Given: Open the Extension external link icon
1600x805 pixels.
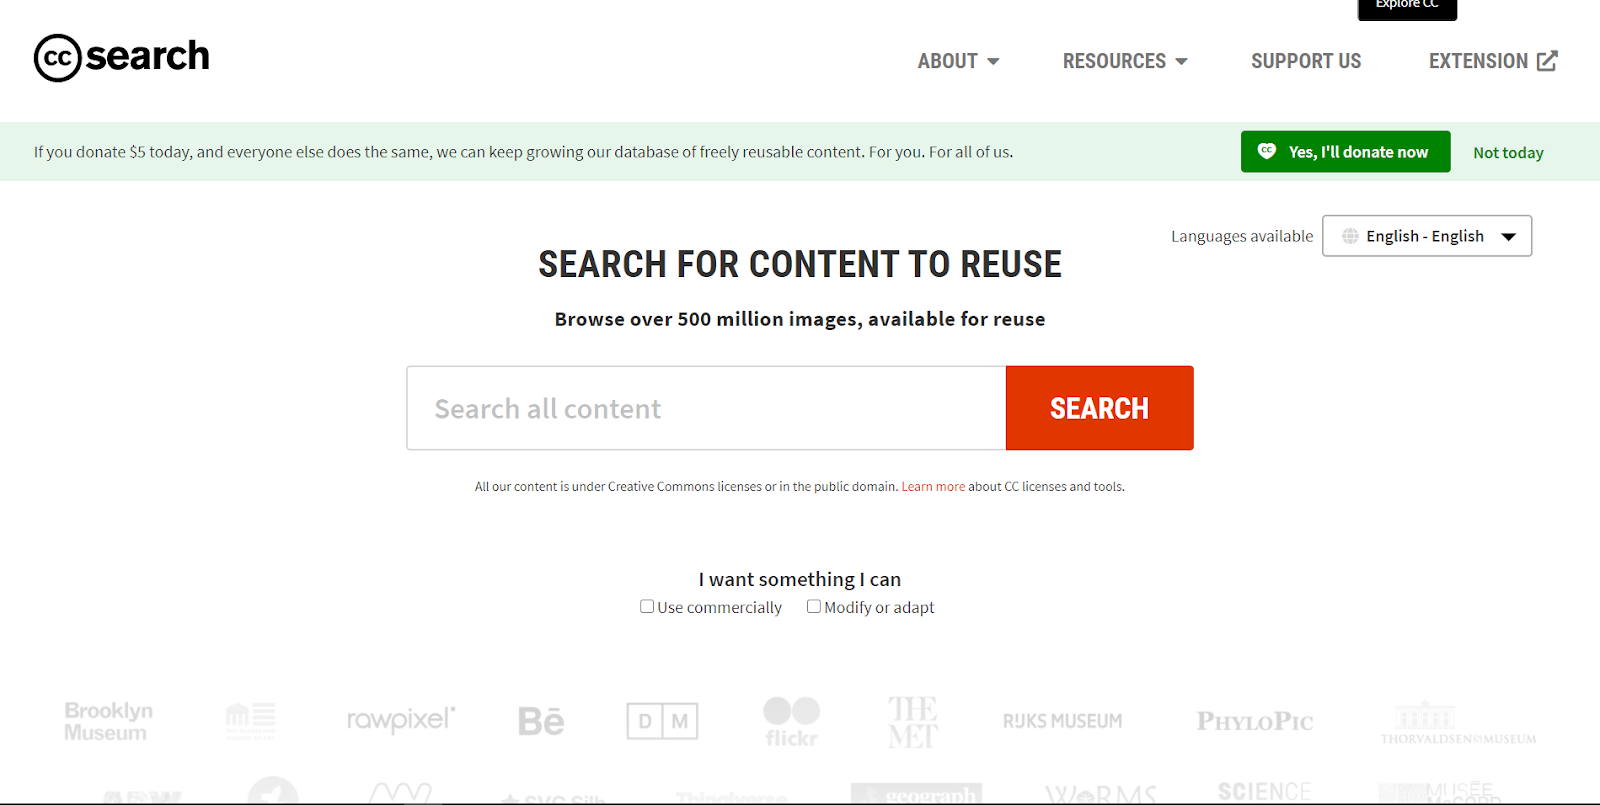Looking at the screenshot, I should (x=1546, y=61).
